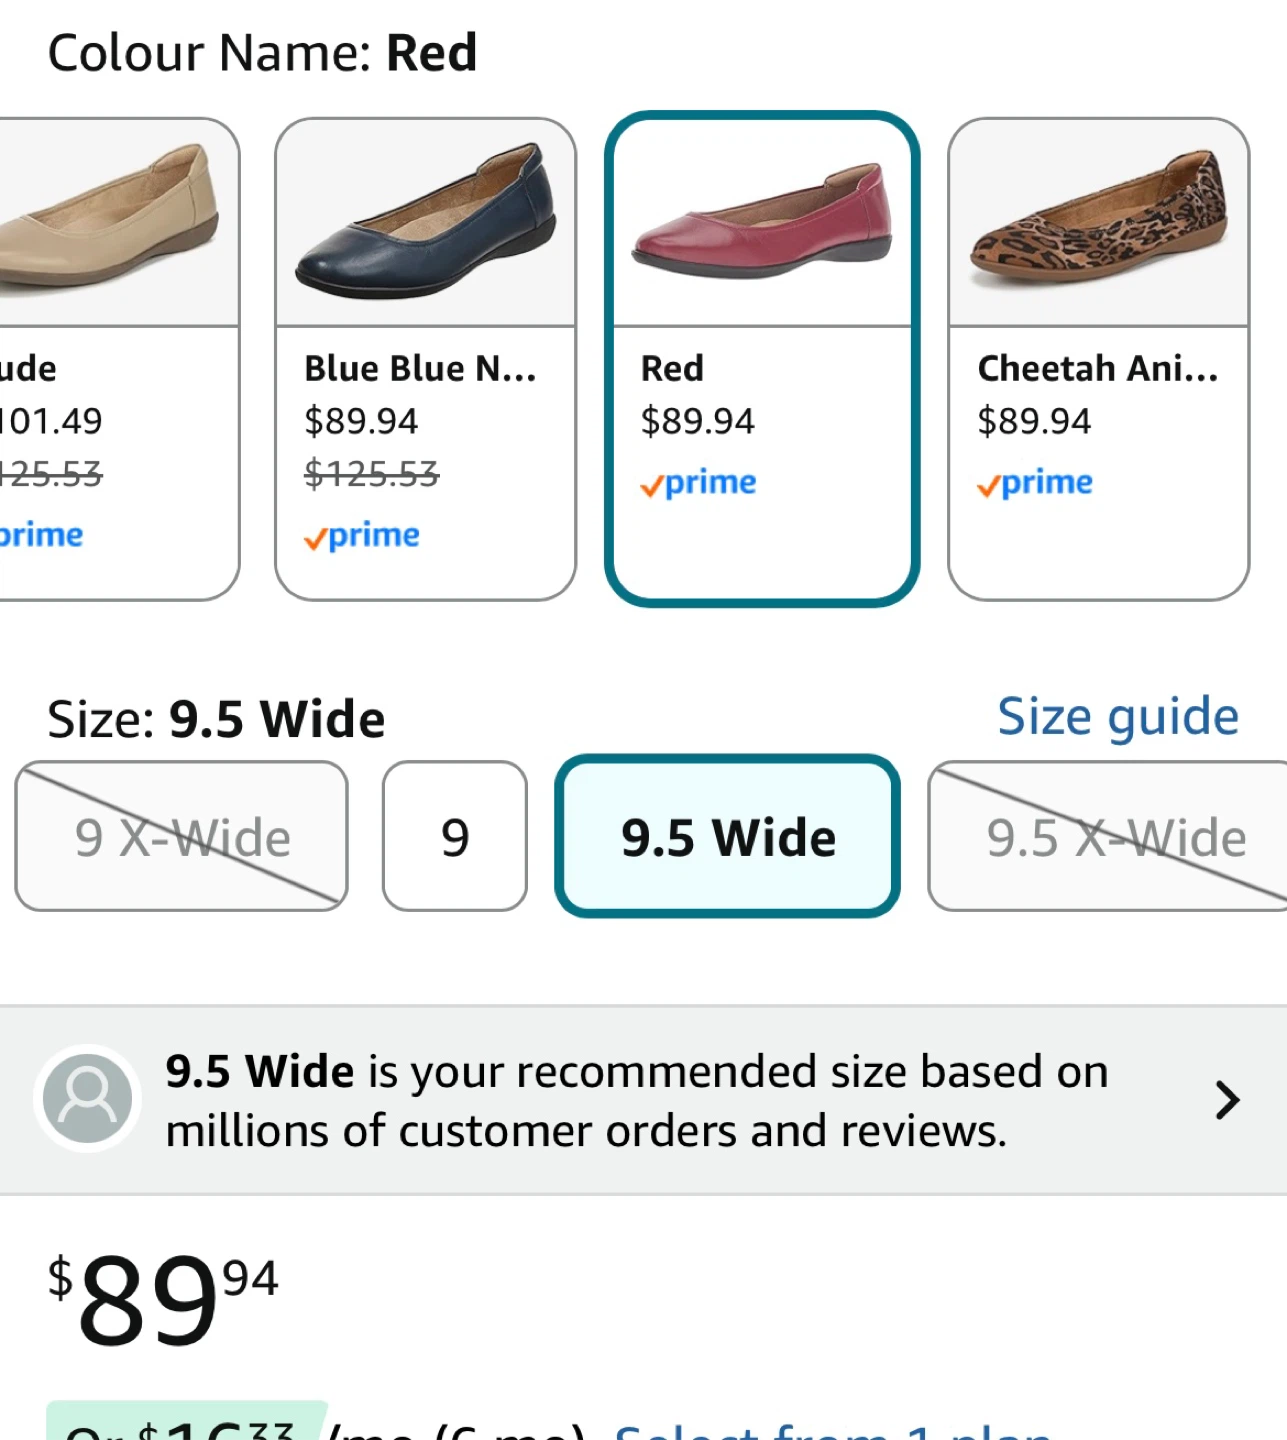Screen dimensions: 1287x1440
Task: Select the unavailable 9 X-Wide size
Action: point(181,837)
